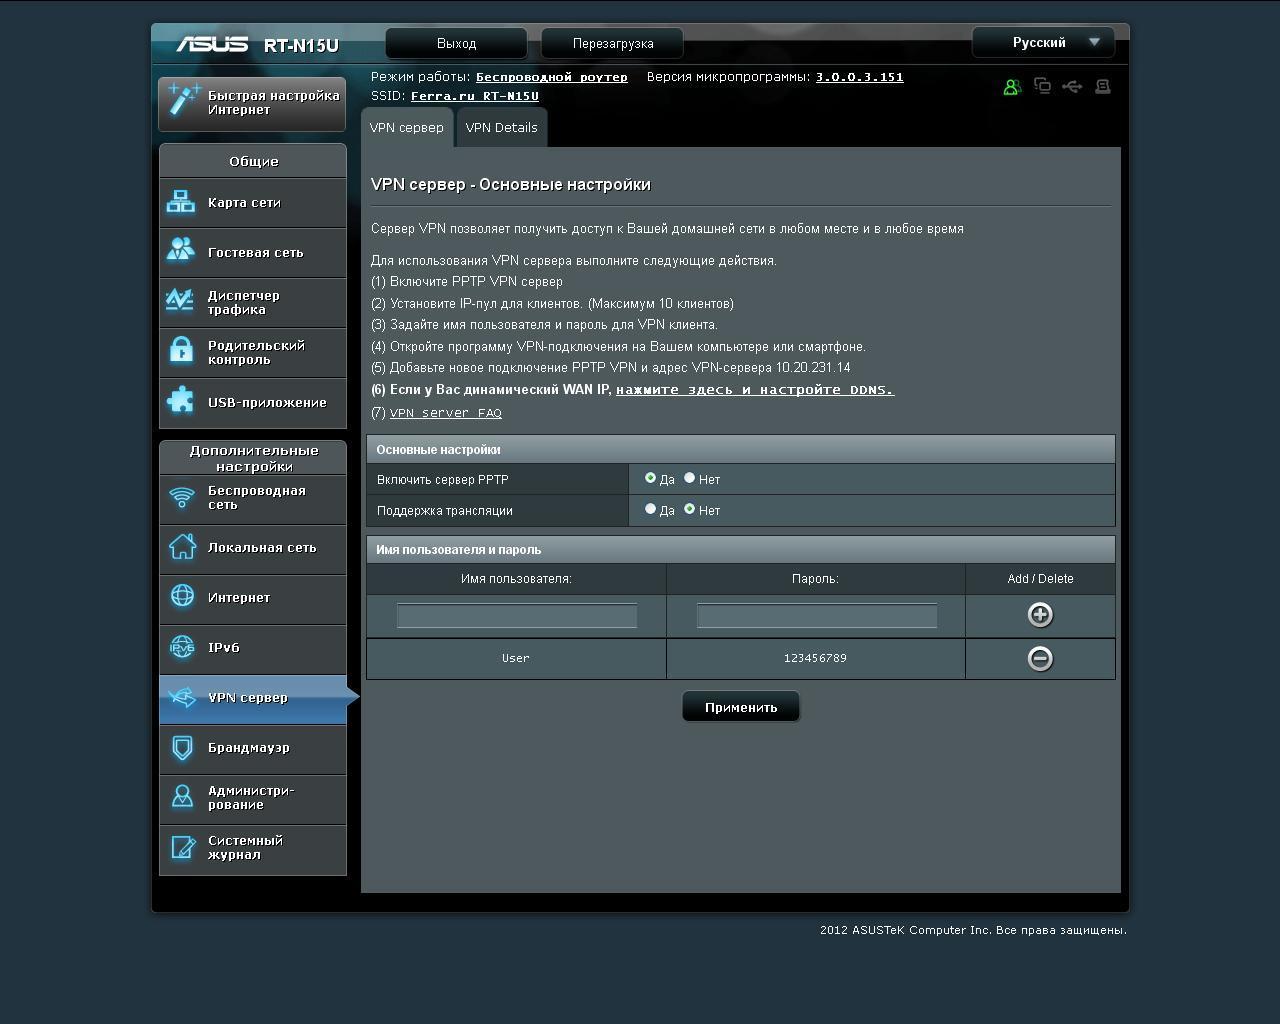The image size is (1280, 1024).
Task: Select Да for Поддержка трансляции
Action: tap(650, 509)
